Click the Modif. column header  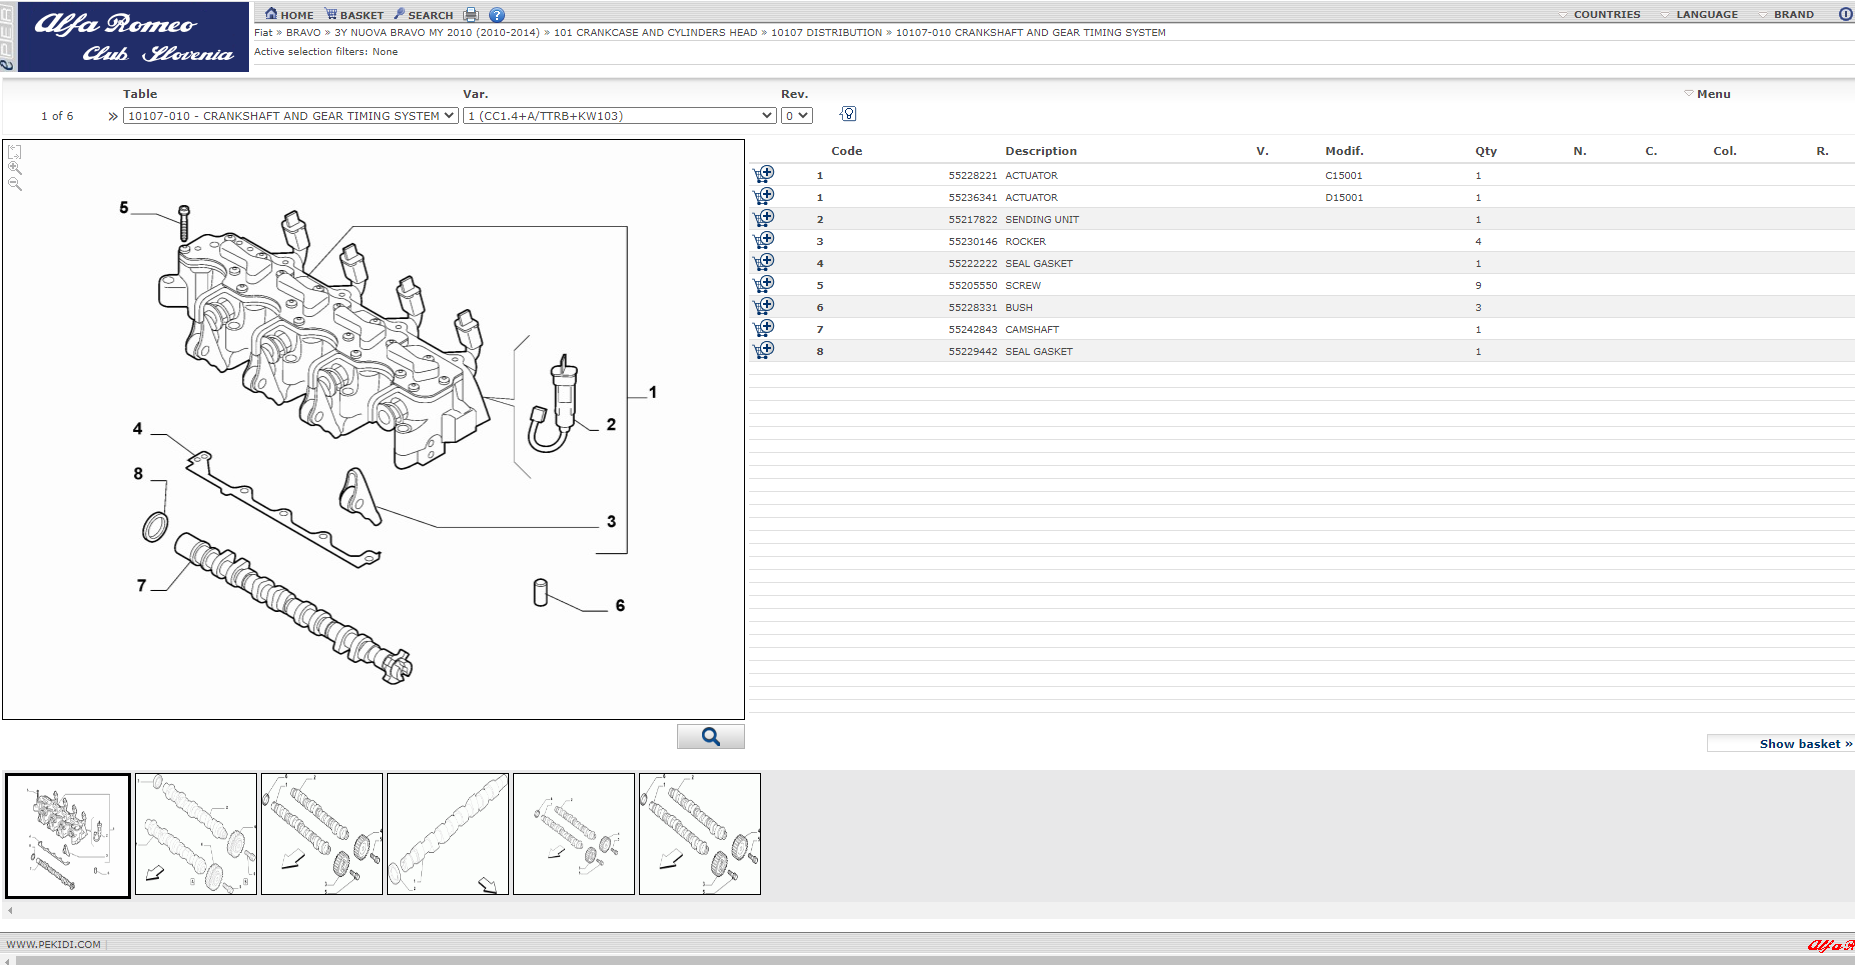1344,152
